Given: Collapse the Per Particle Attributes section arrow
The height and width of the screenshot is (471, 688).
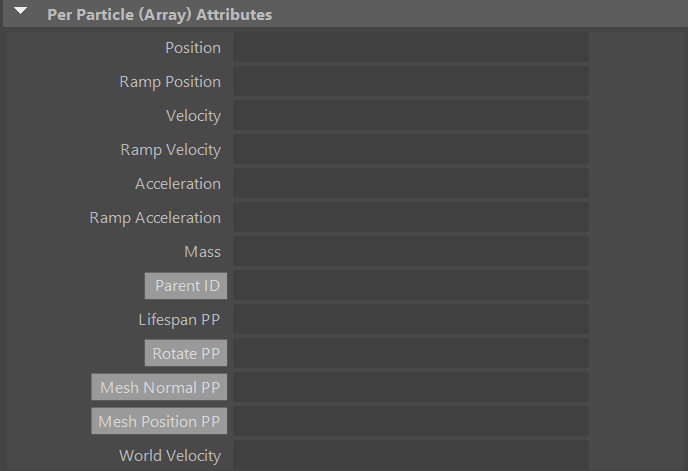Looking at the screenshot, I should (20, 14).
